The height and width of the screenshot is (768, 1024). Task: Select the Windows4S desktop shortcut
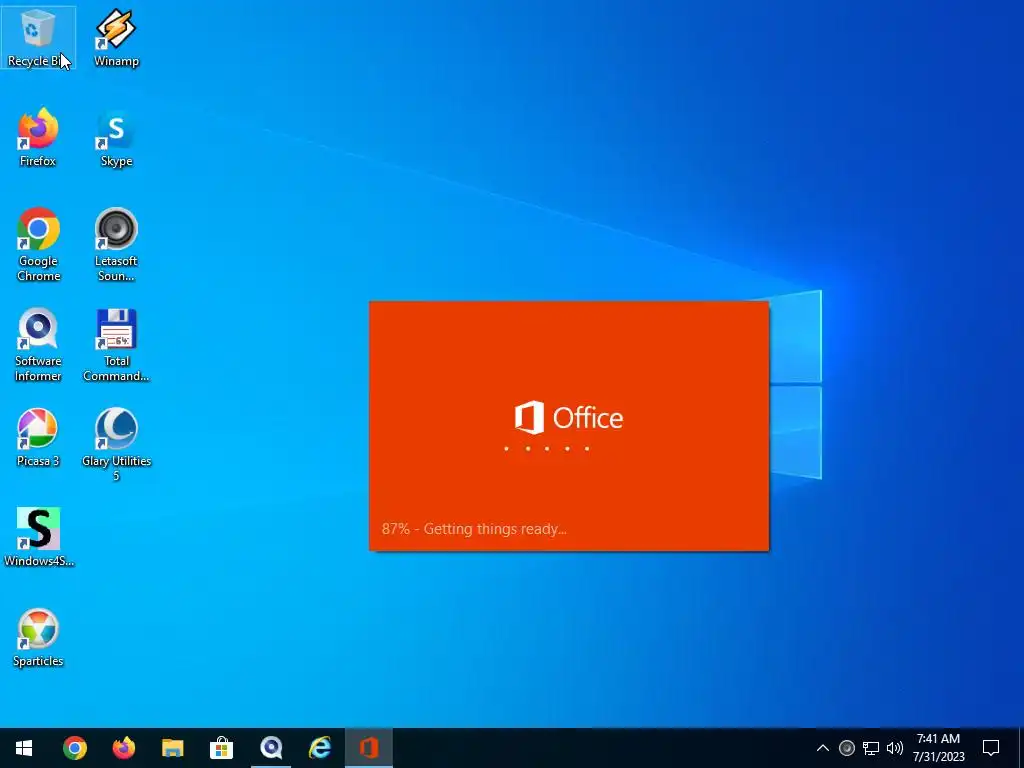[x=39, y=537]
